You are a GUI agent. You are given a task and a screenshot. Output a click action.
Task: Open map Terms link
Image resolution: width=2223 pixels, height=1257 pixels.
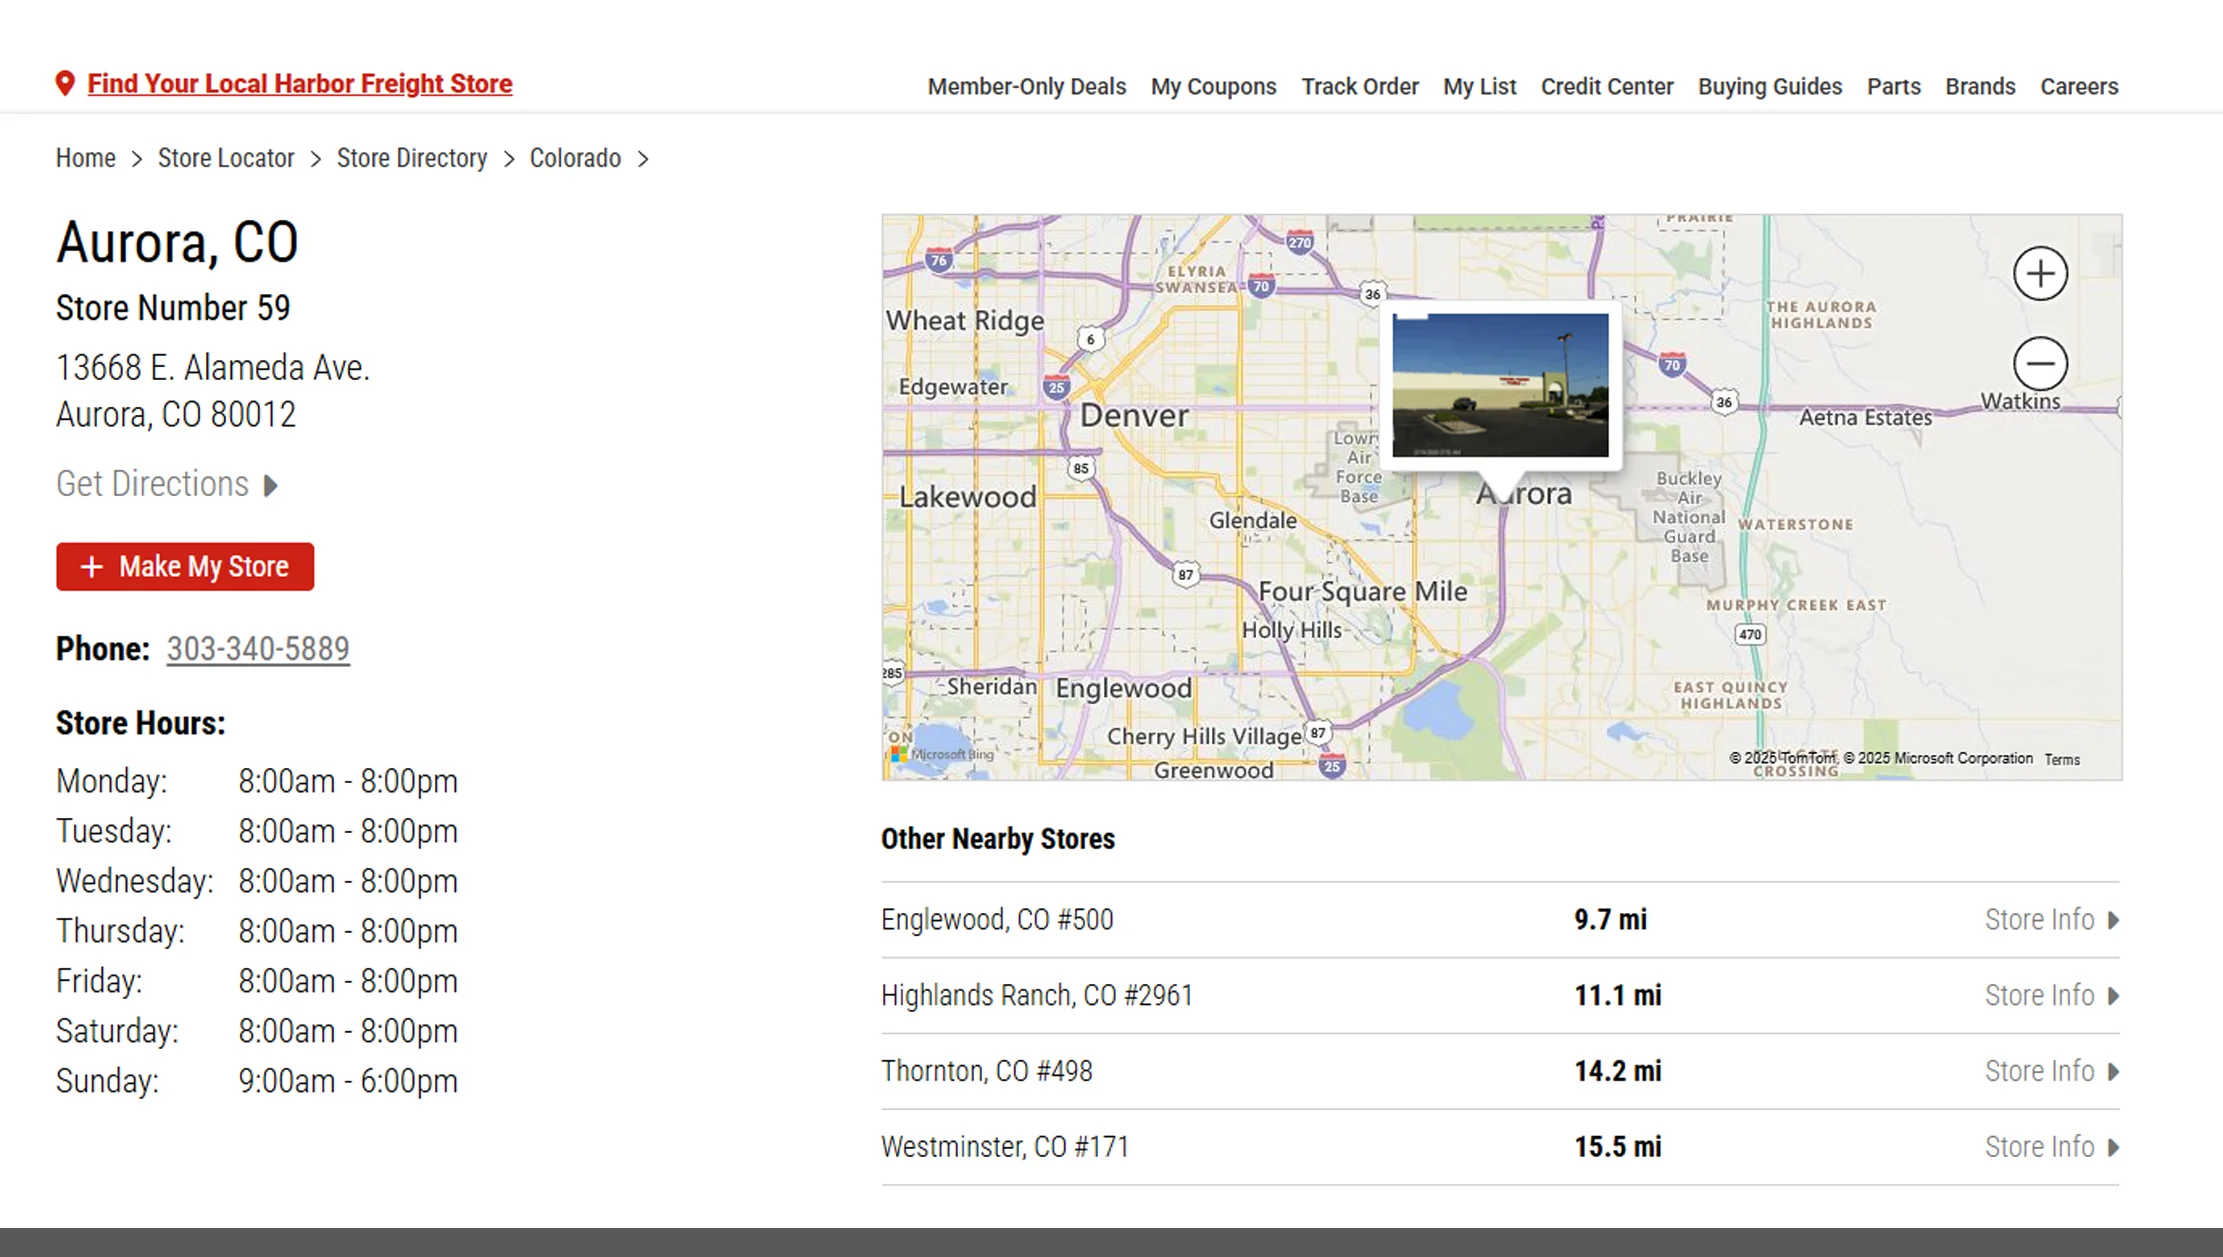pos(2062,760)
